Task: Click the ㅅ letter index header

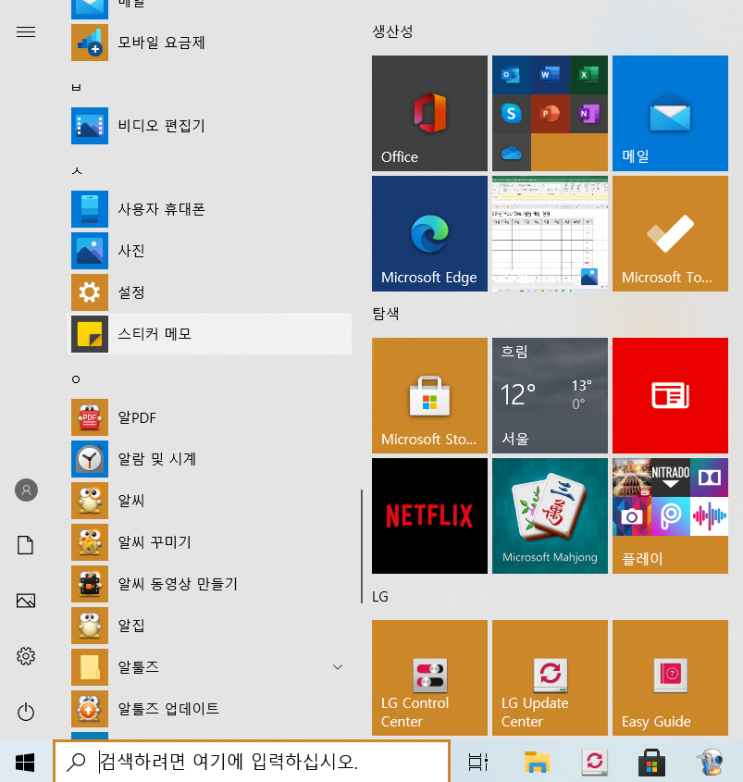Action: click(77, 171)
